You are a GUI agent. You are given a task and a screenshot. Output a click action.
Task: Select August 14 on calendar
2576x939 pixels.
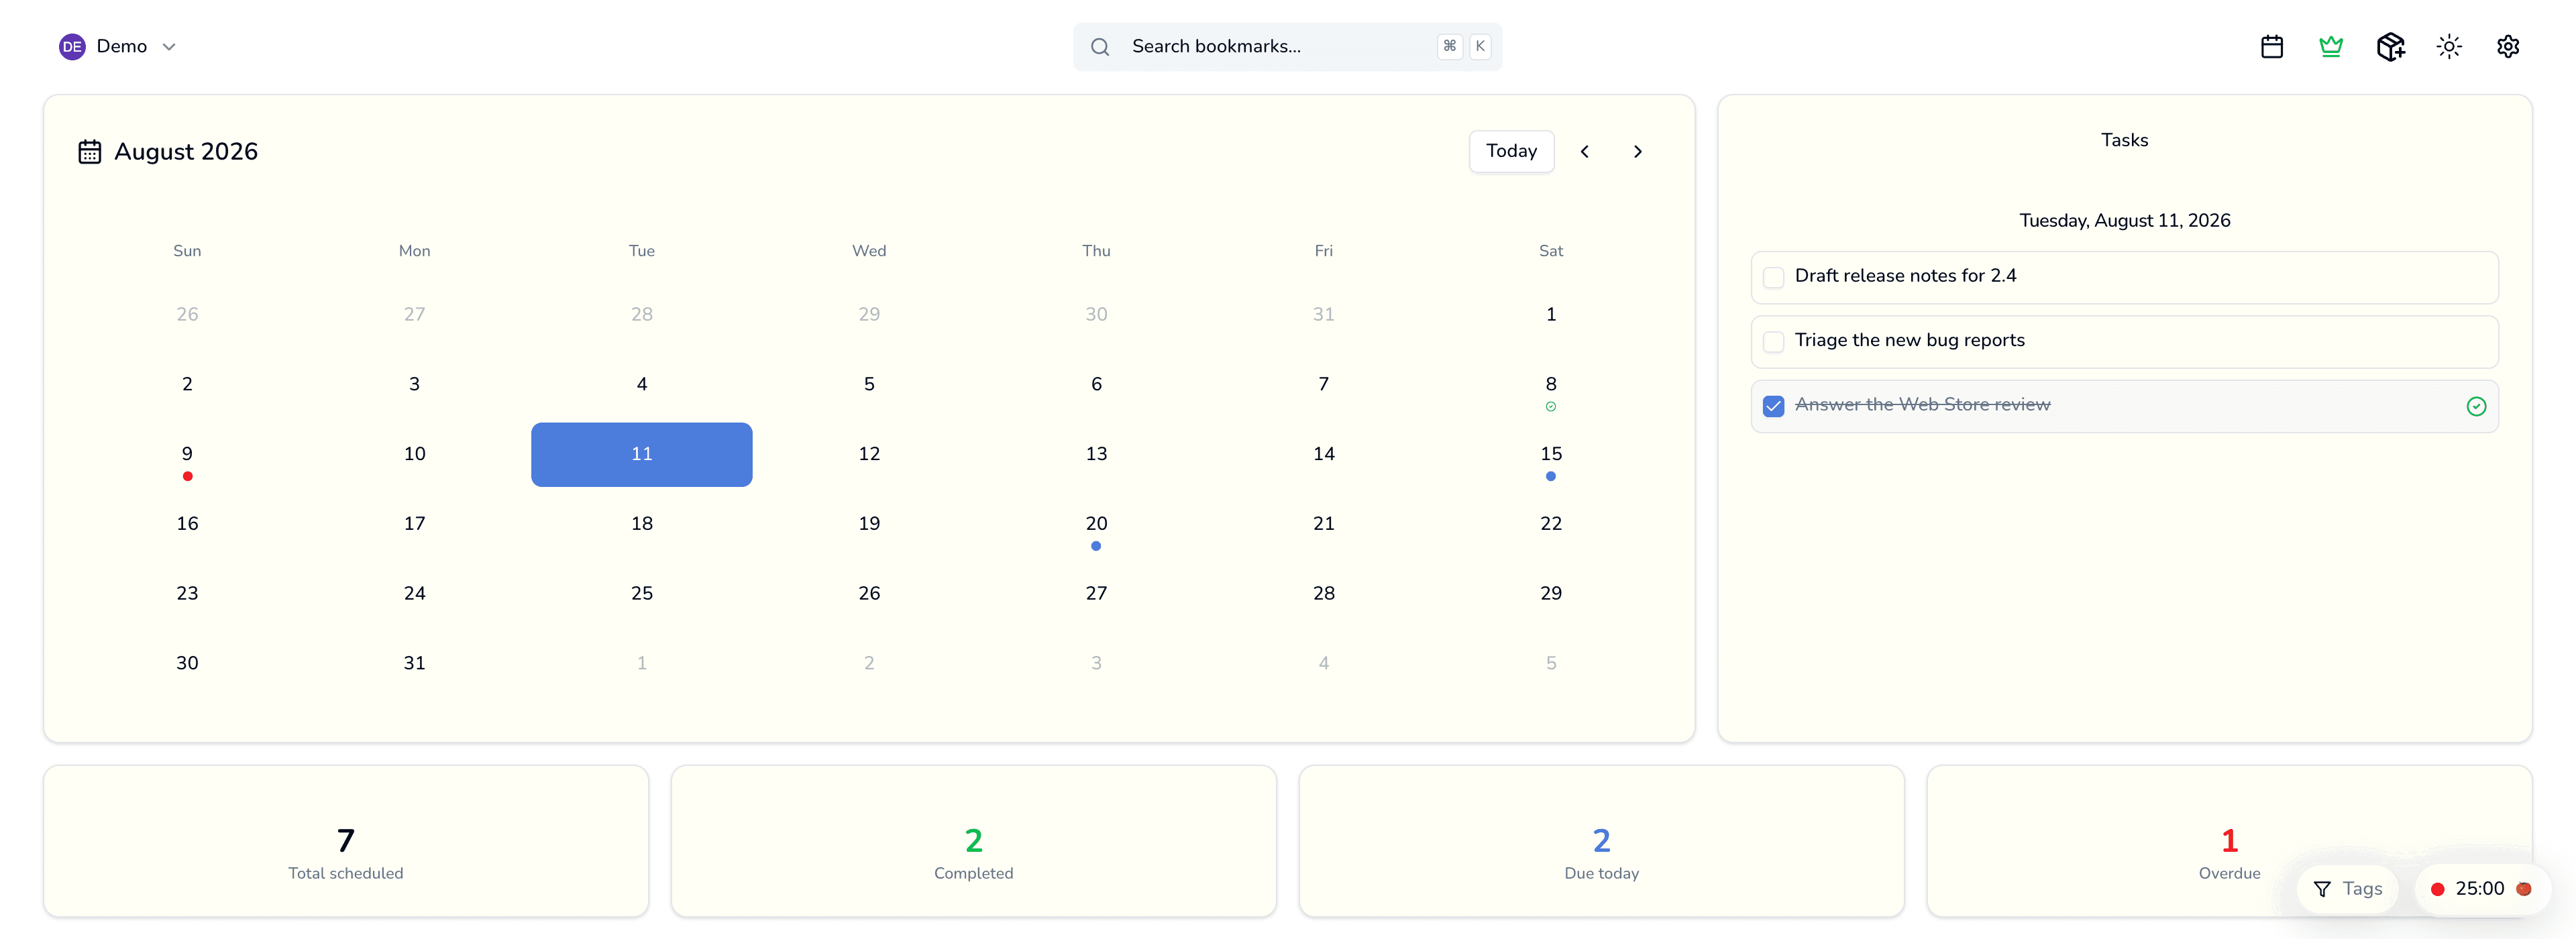pyautogui.click(x=1324, y=455)
